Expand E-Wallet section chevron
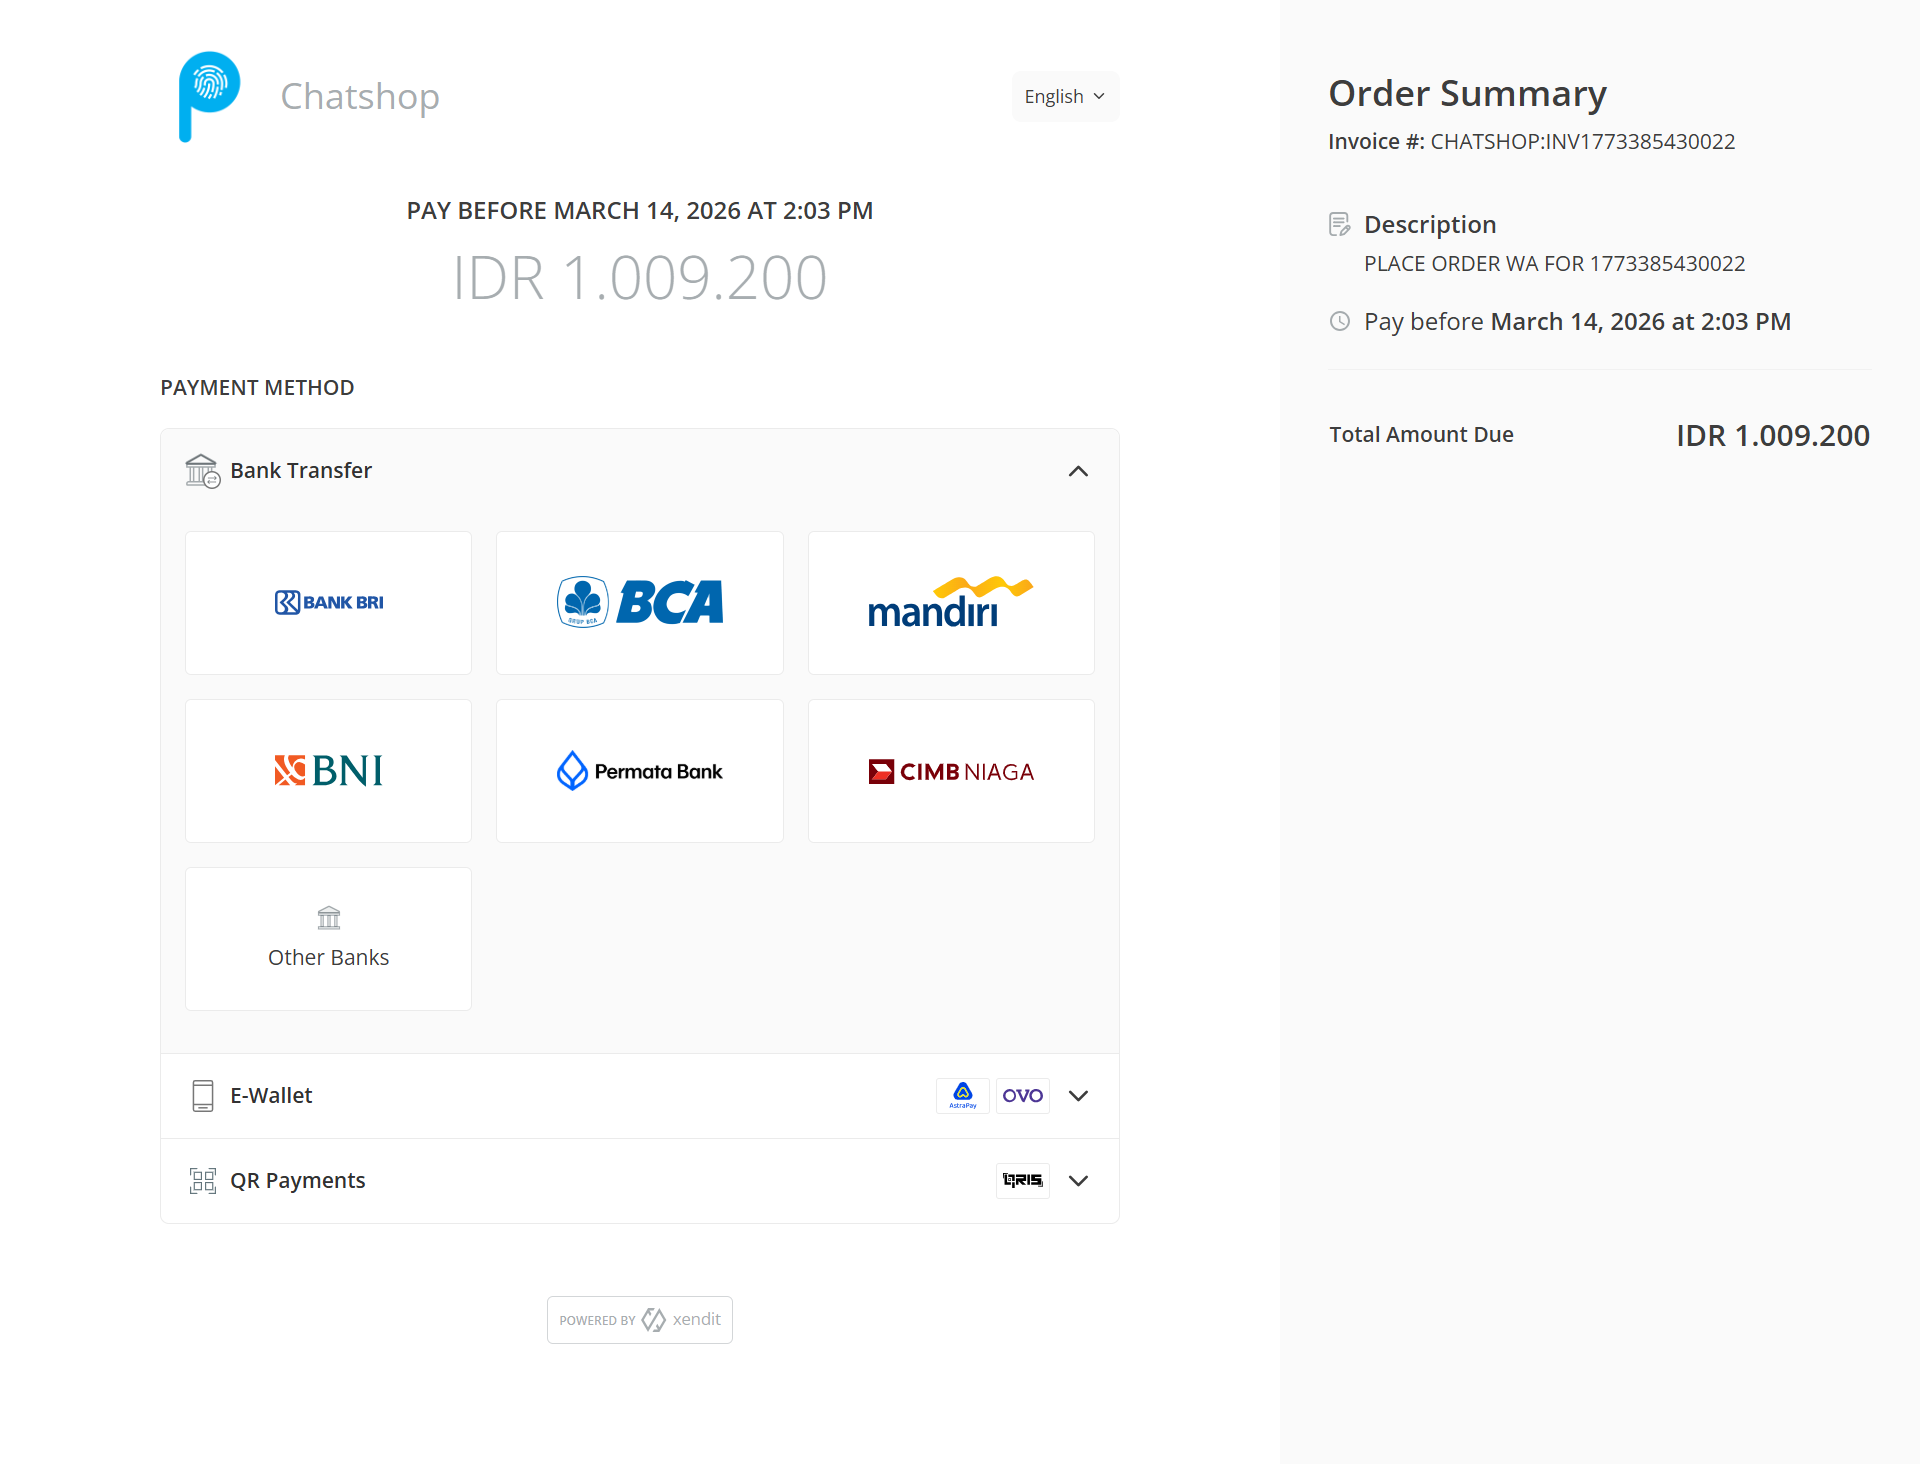This screenshot has height=1464, width=1920. coord(1078,1096)
